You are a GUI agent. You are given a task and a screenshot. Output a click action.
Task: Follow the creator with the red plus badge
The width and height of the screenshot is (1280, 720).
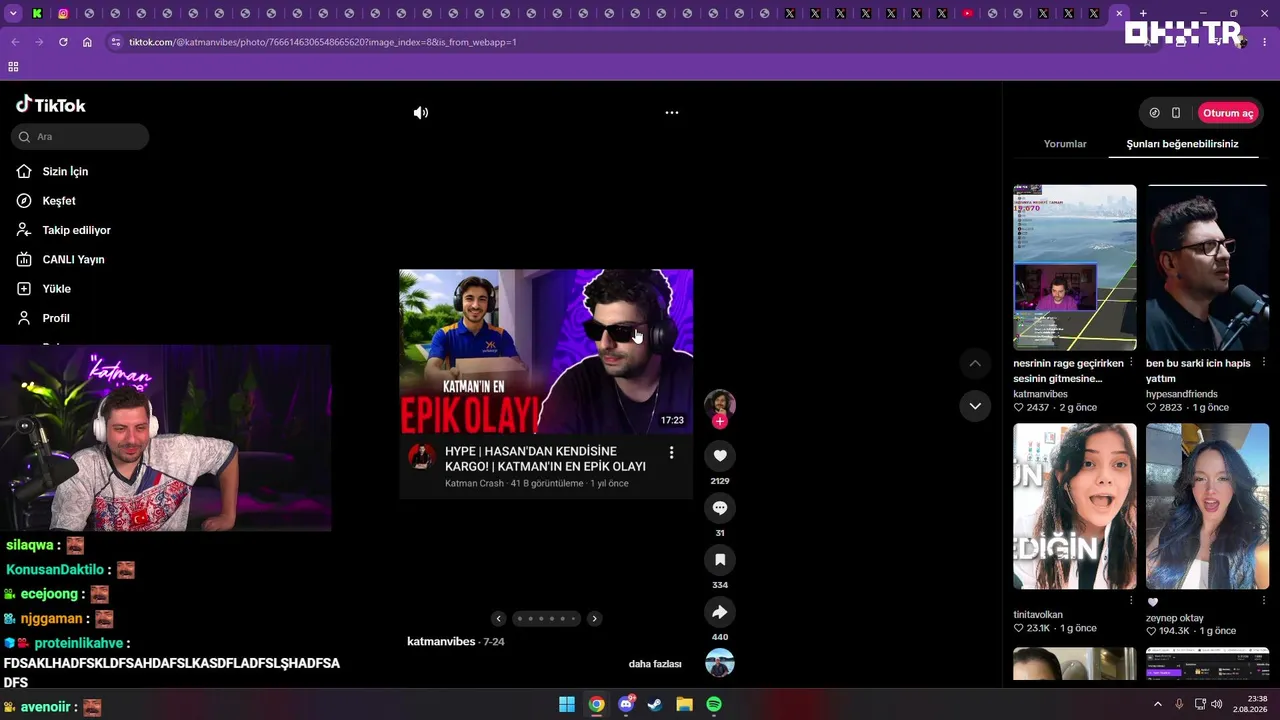pos(720,422)
